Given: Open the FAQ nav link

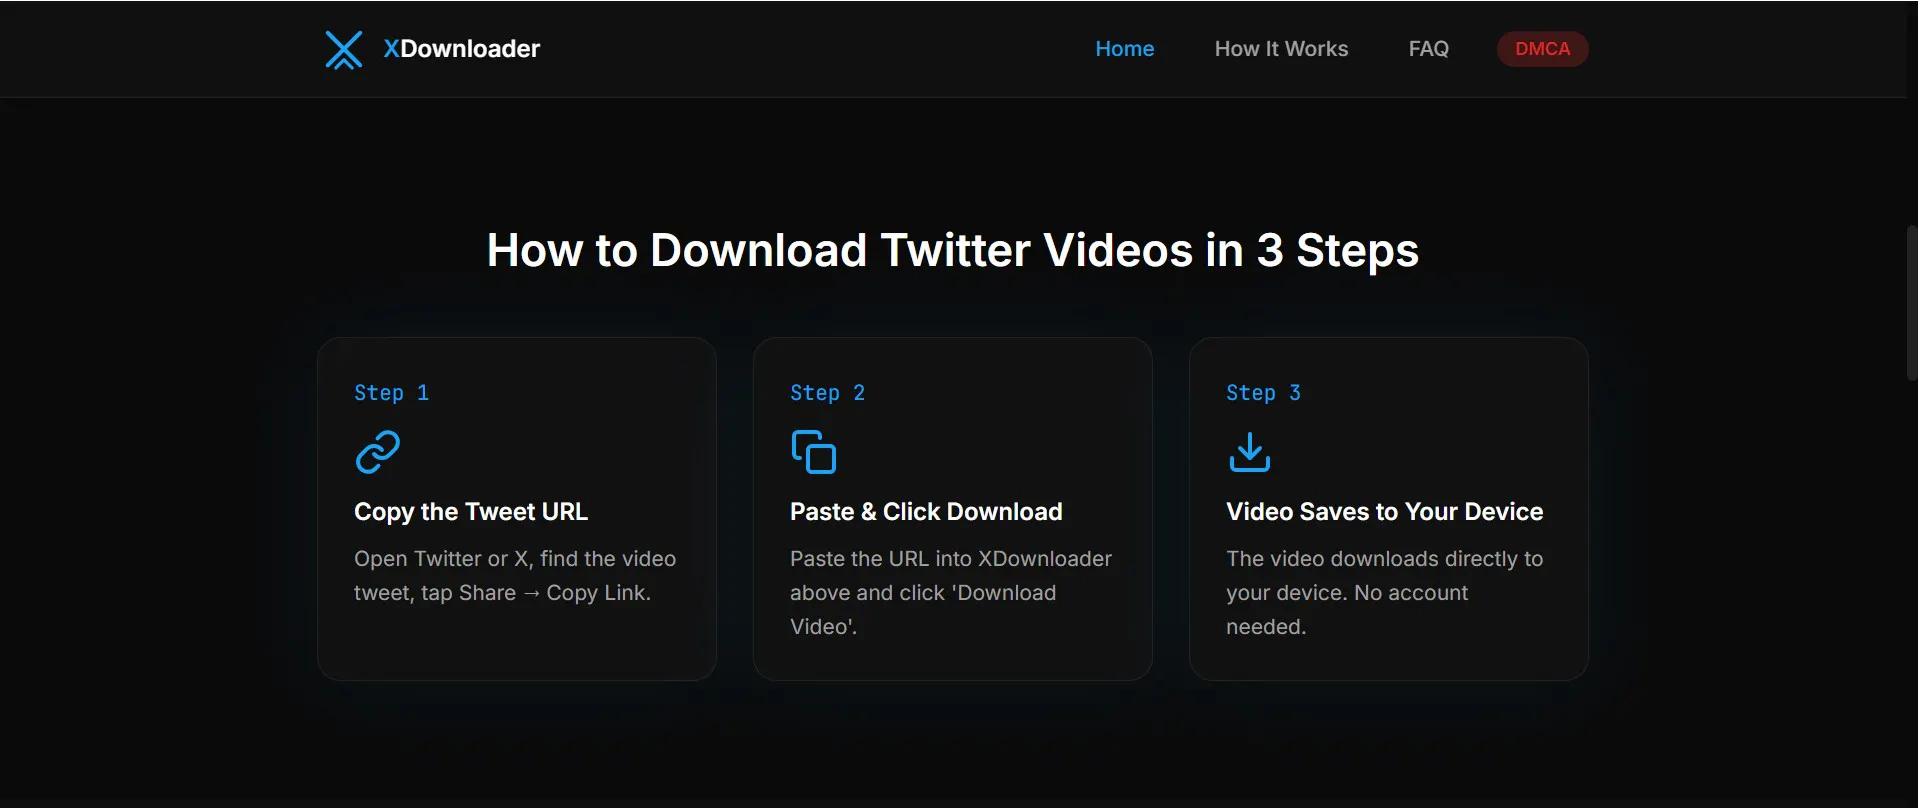Looking at the screenshot, I should coord(1428,49).
